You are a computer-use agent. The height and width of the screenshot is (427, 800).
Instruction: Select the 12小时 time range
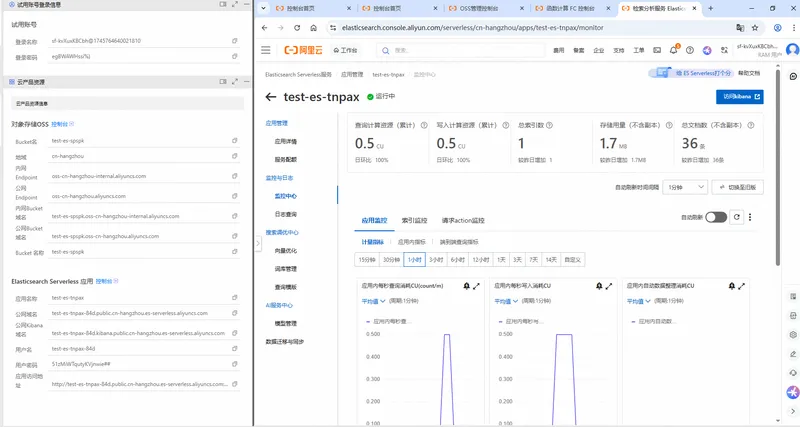pyautogui.click(x=481, y=260)
